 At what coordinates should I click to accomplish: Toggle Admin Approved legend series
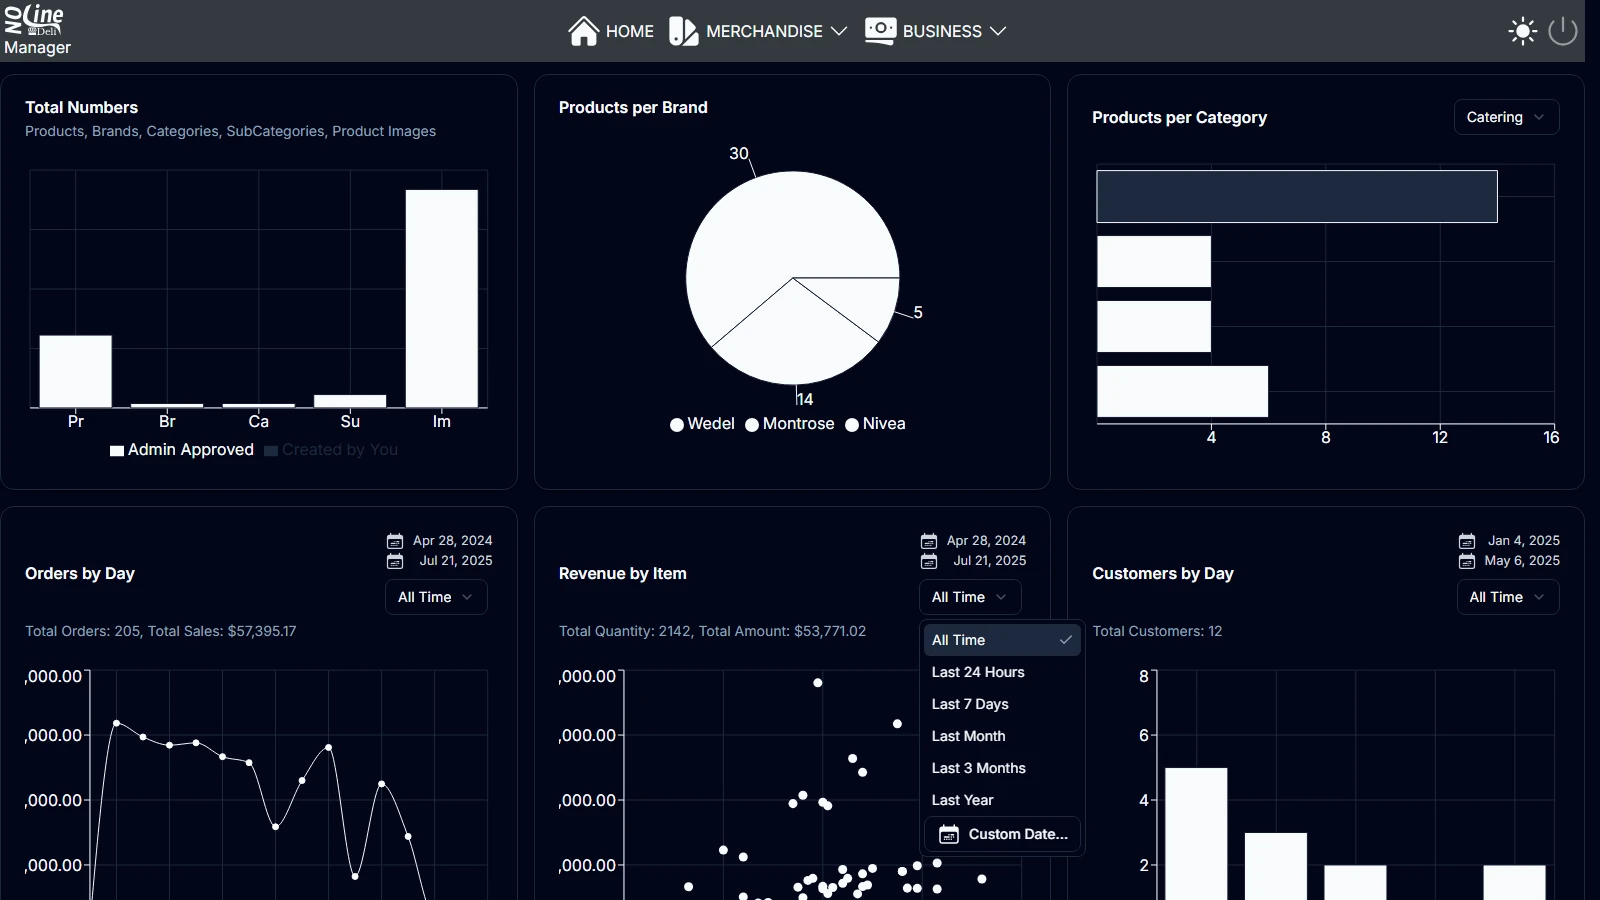click(x=182, y=450)
